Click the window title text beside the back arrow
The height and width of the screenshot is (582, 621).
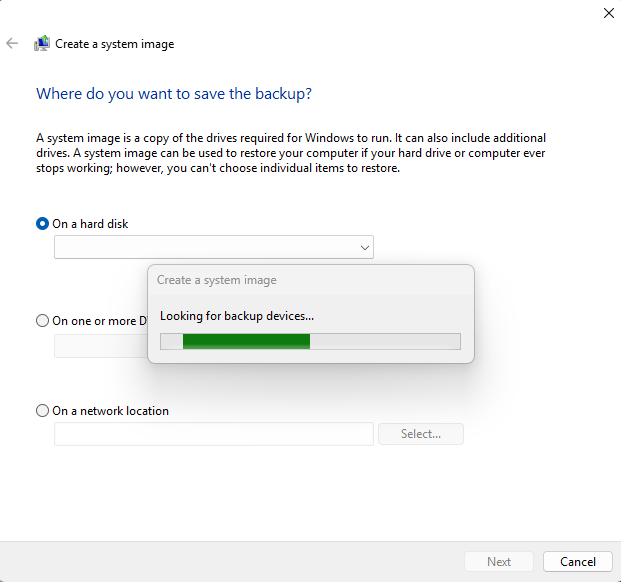click(114, 44)
